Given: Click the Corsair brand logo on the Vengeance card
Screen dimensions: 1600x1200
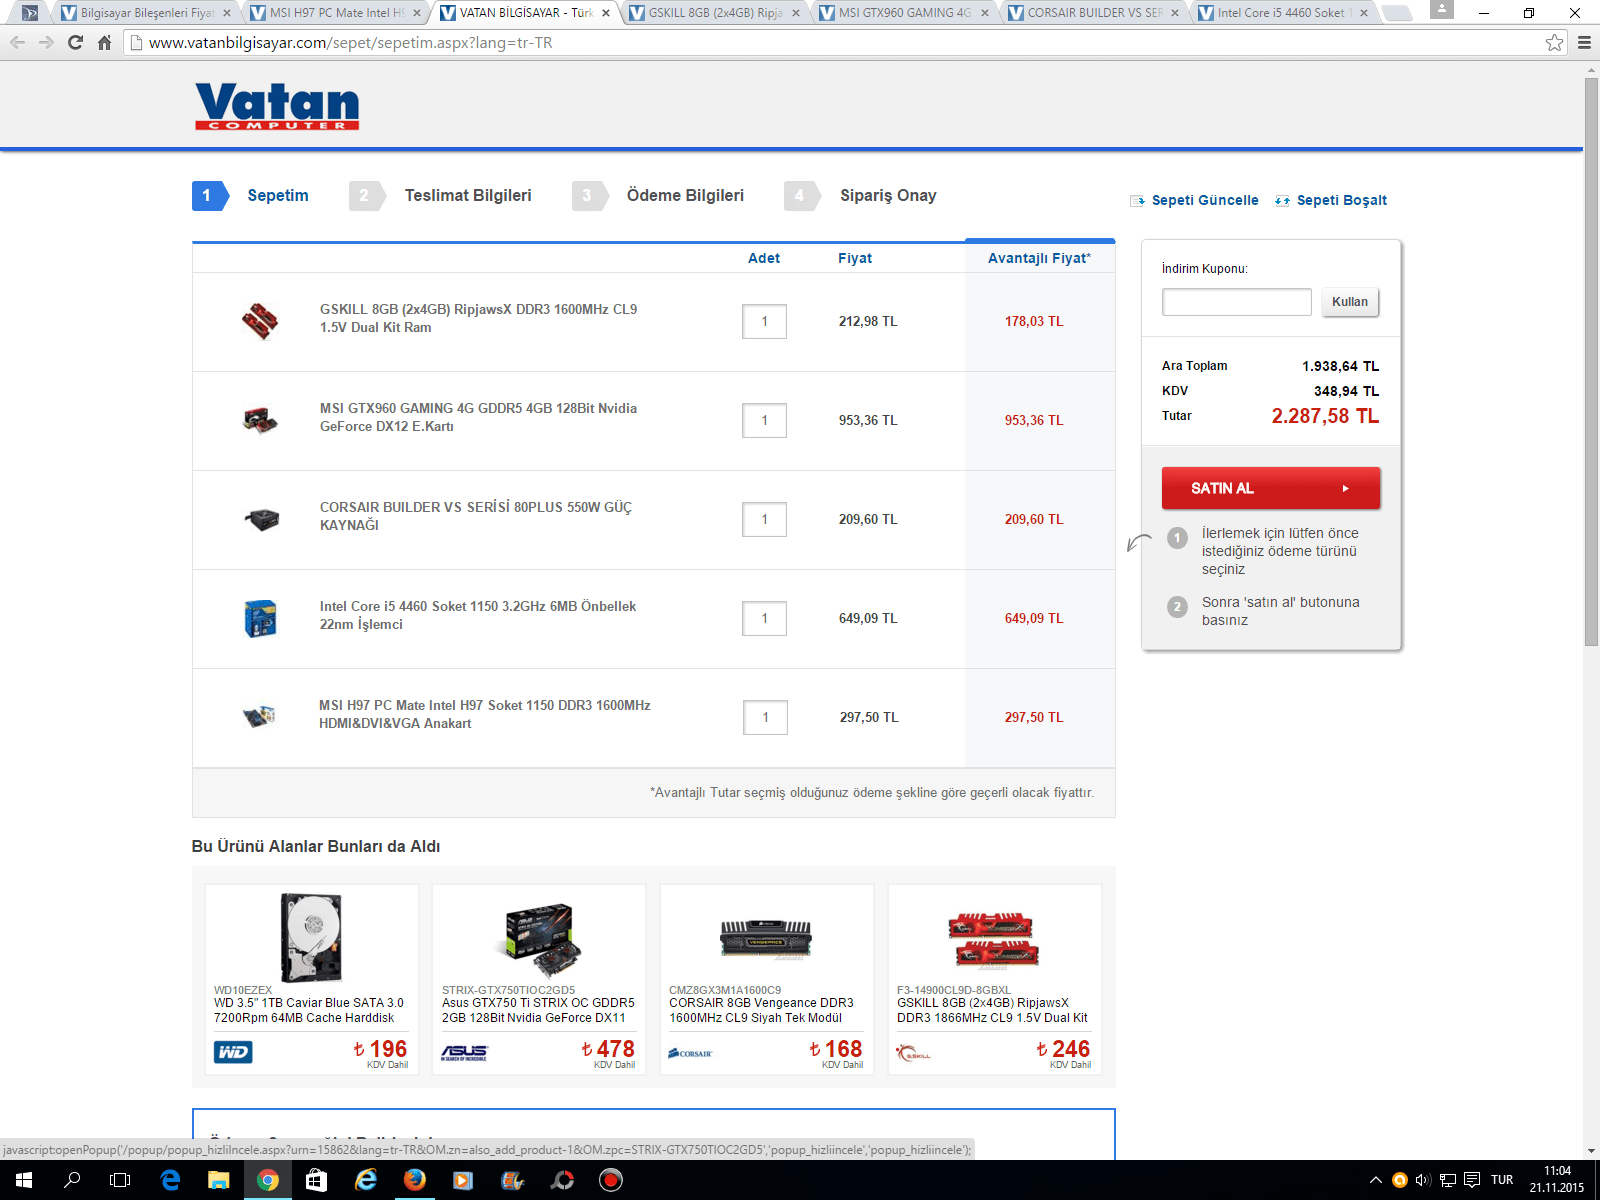Looking at the screenshot, I should coord(690,1053).
